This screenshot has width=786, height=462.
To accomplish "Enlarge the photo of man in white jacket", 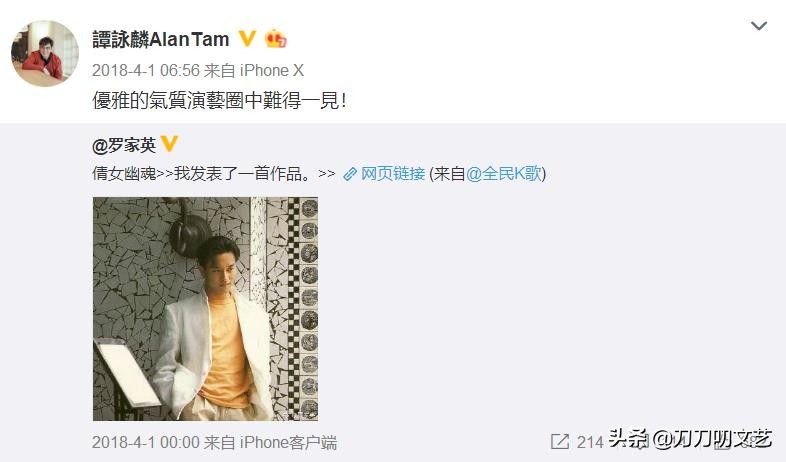I will coord(206,309).
